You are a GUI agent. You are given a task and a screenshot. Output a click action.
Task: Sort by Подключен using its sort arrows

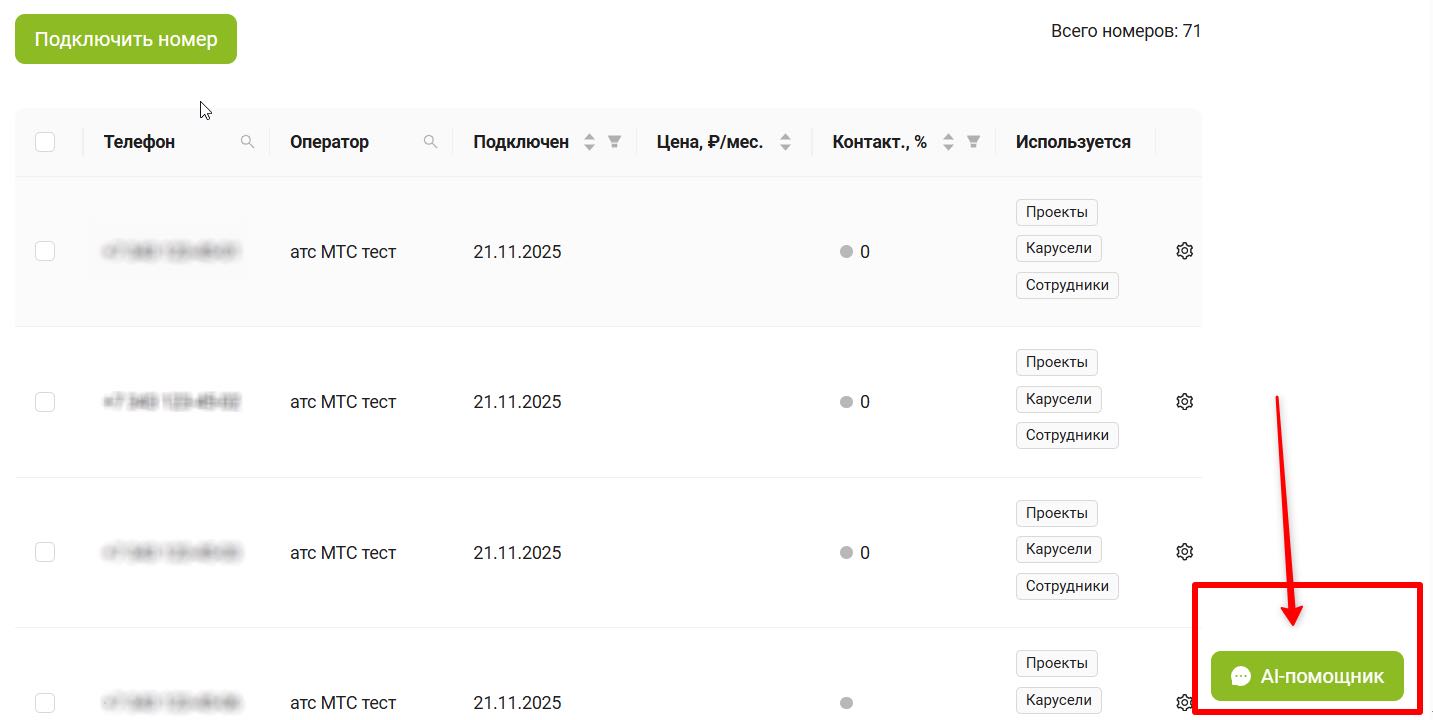[589, 142]
